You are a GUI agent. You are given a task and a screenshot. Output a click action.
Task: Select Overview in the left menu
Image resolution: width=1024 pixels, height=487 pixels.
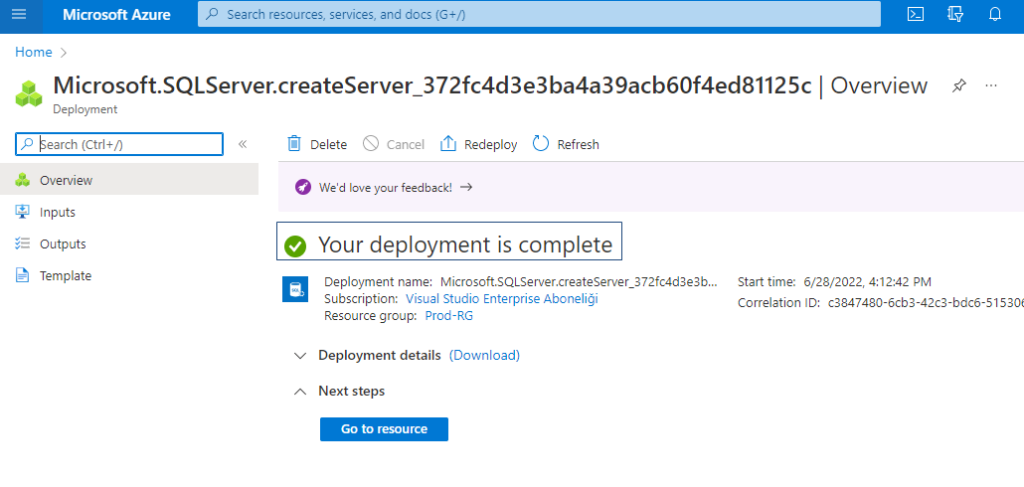click(129, 180)
